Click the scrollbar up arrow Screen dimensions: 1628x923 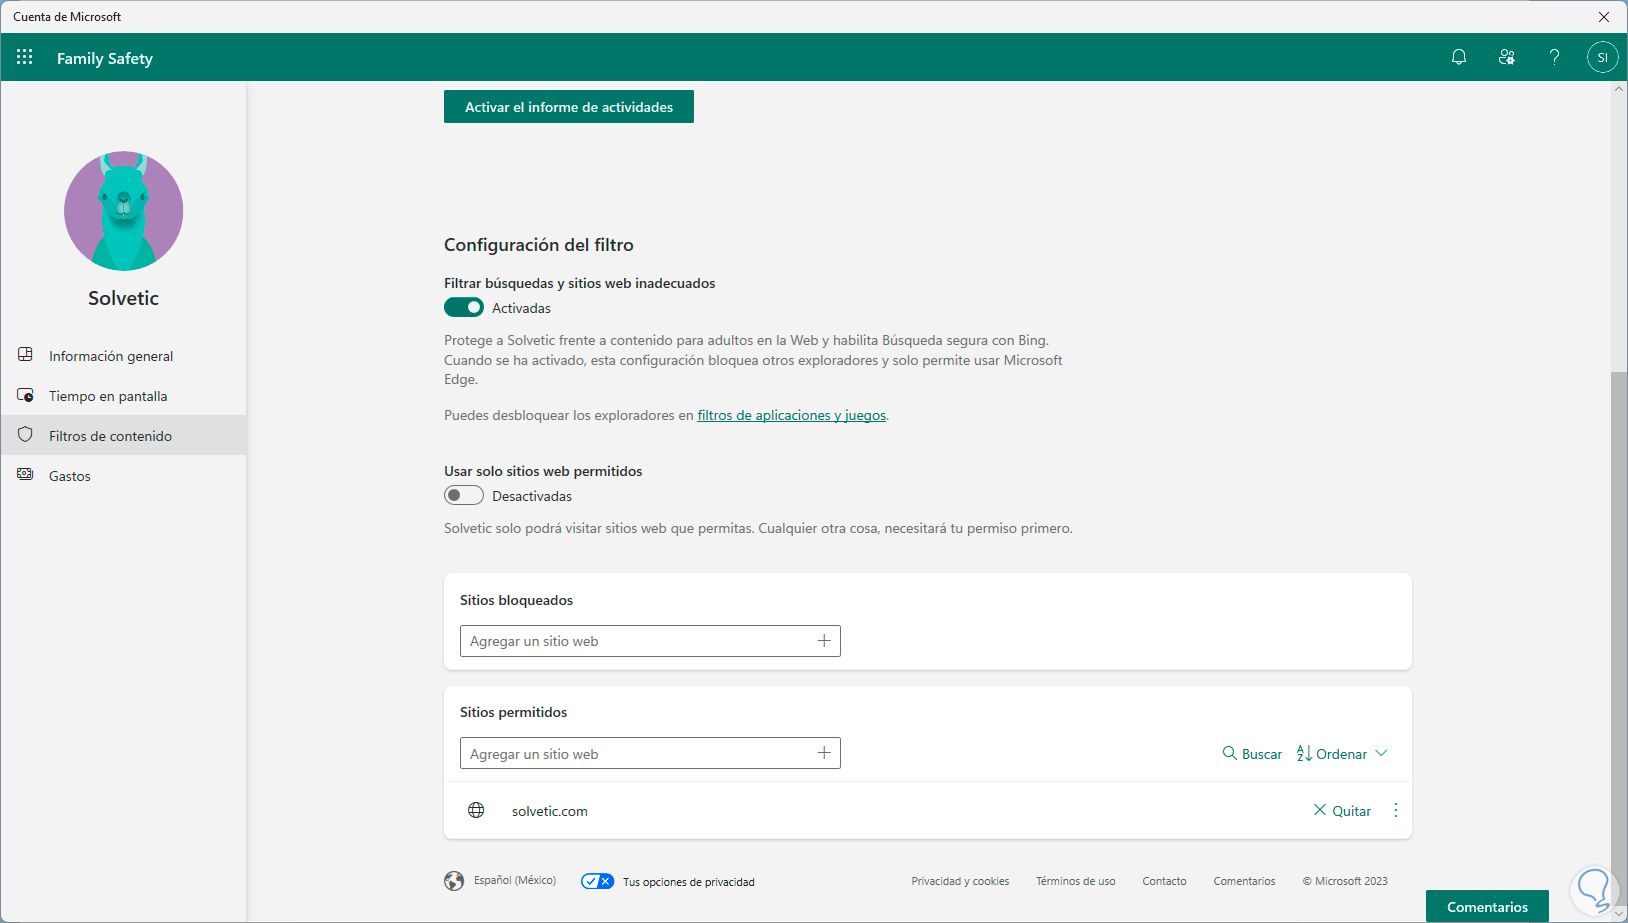point(1619,89)
